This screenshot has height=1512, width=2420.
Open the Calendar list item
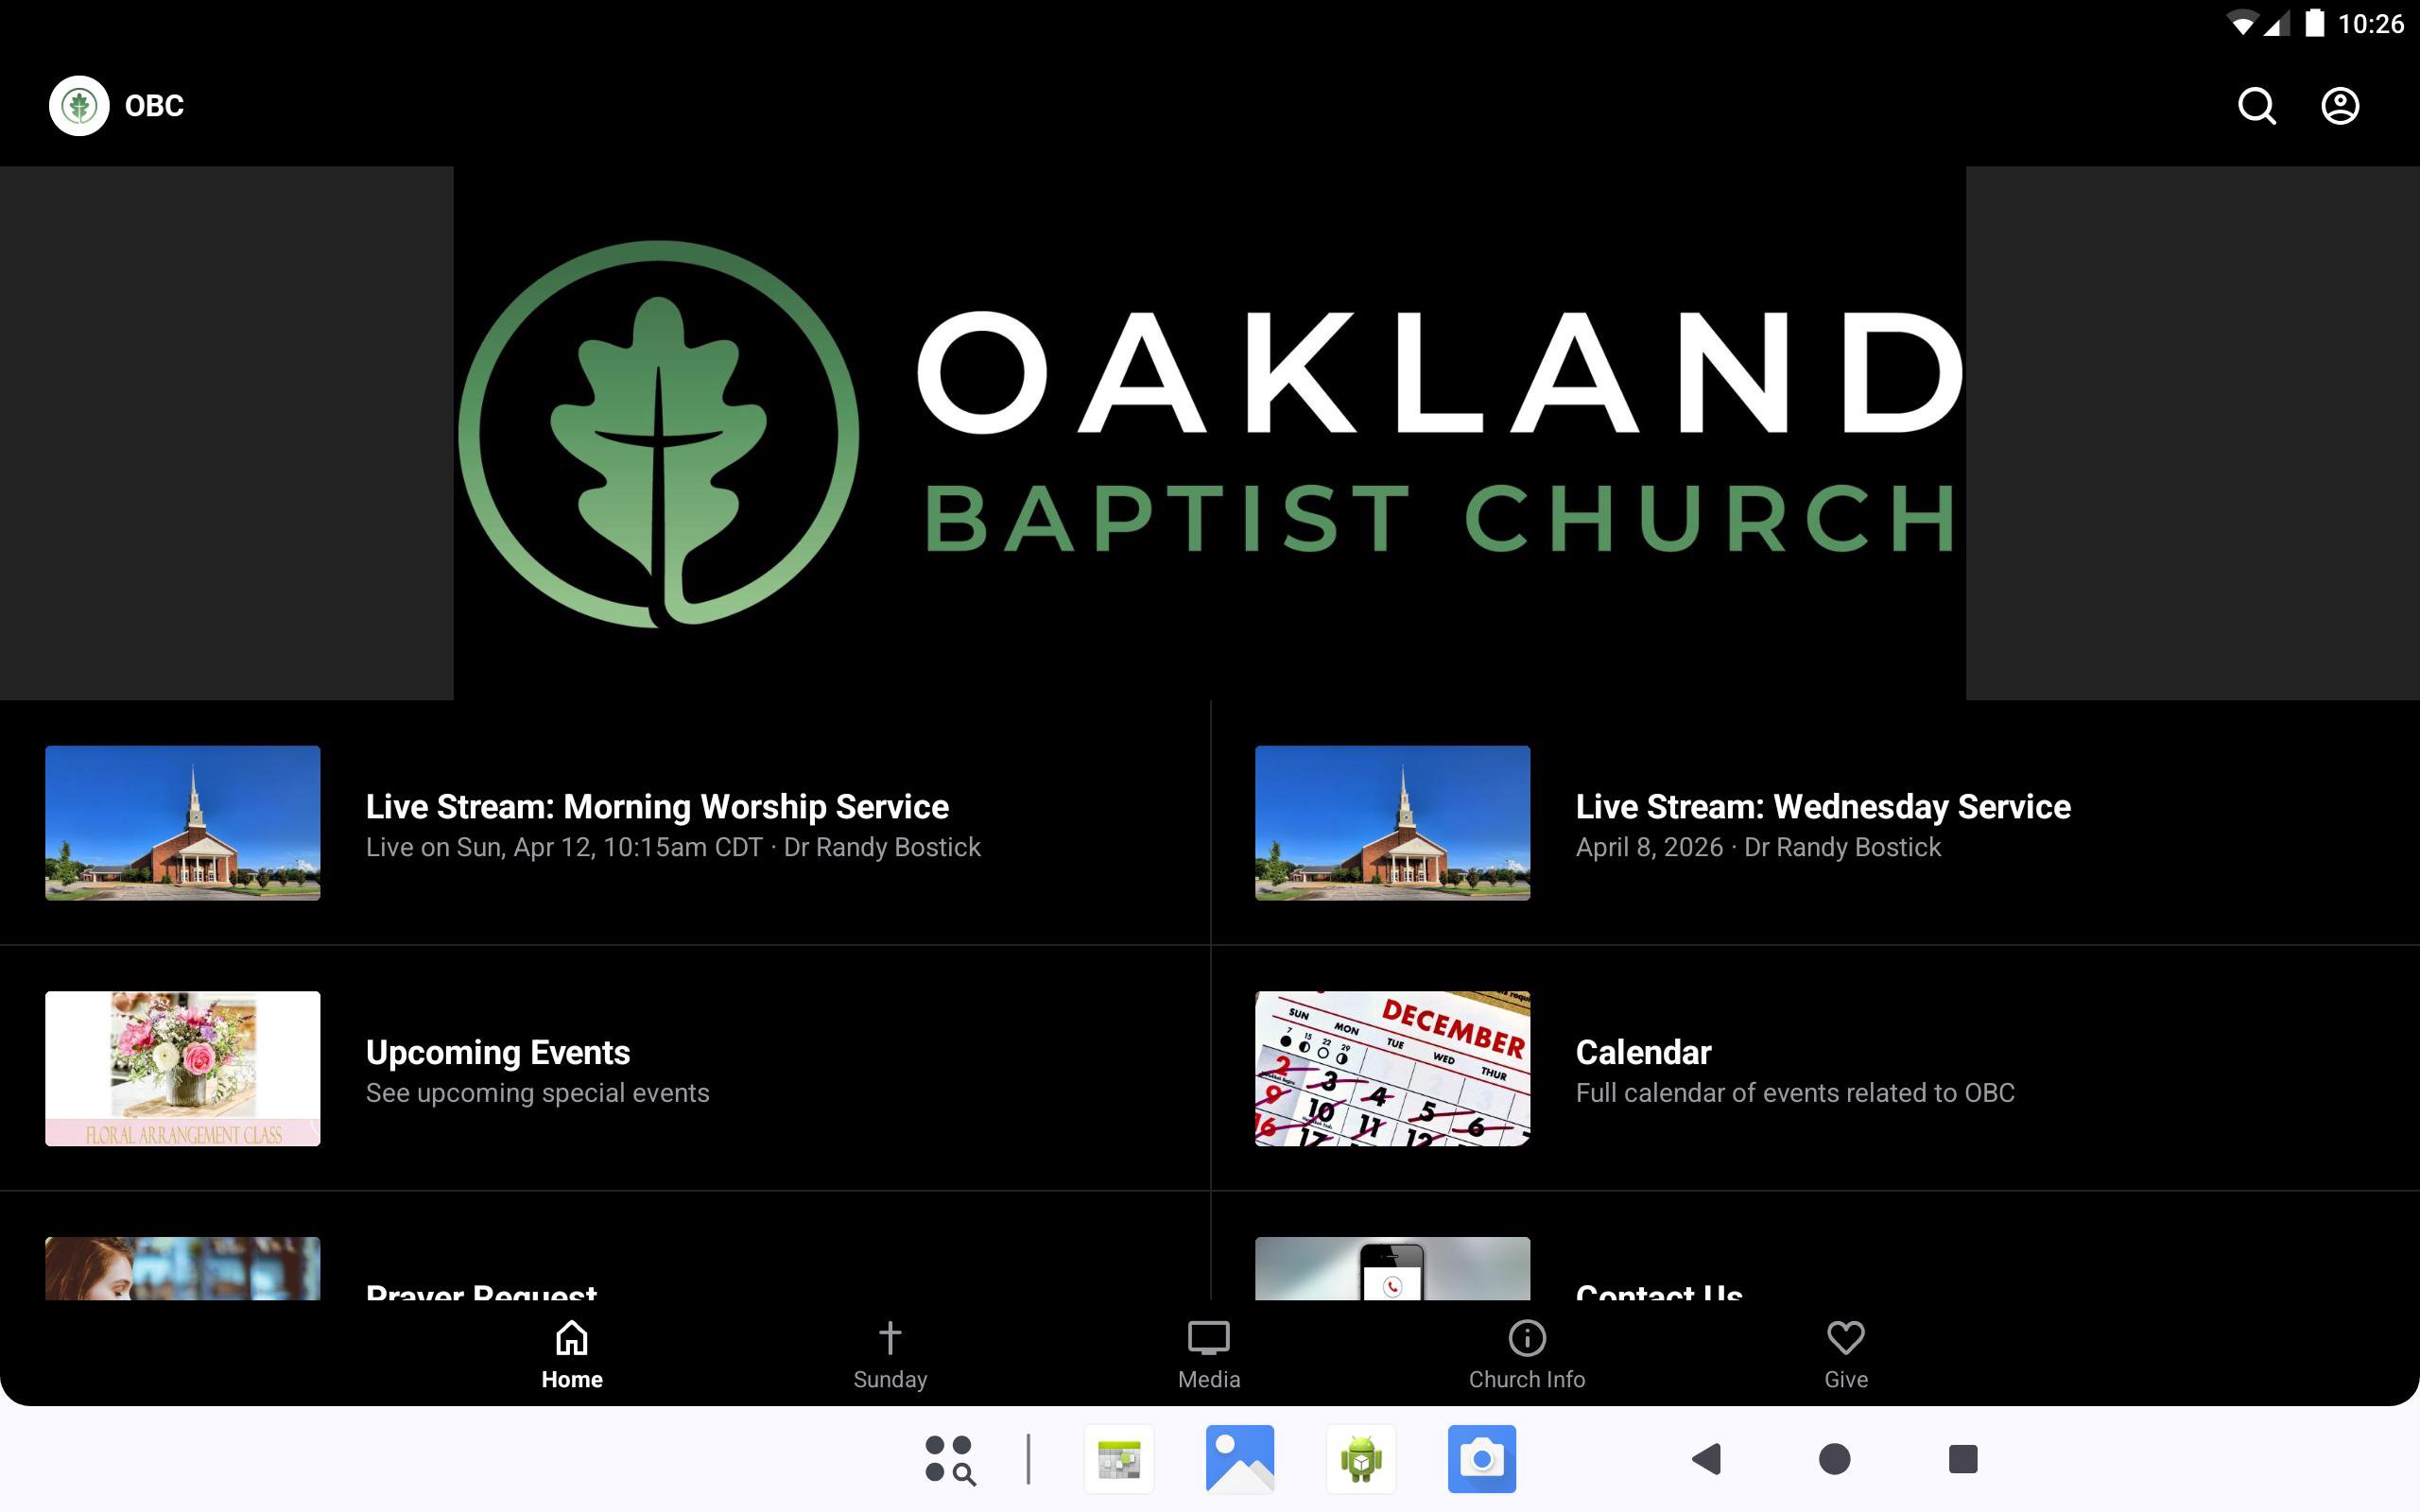click(1793, 1070)
